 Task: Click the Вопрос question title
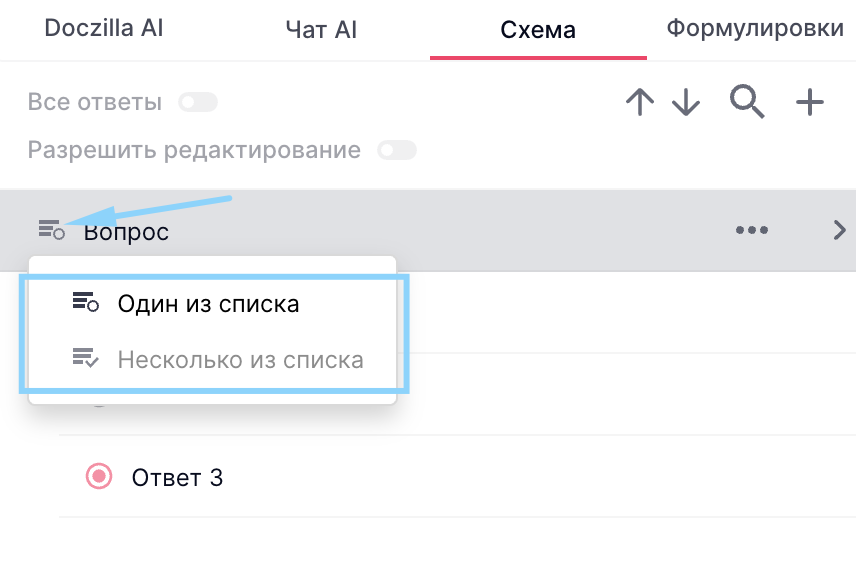[x=126, y=232]
